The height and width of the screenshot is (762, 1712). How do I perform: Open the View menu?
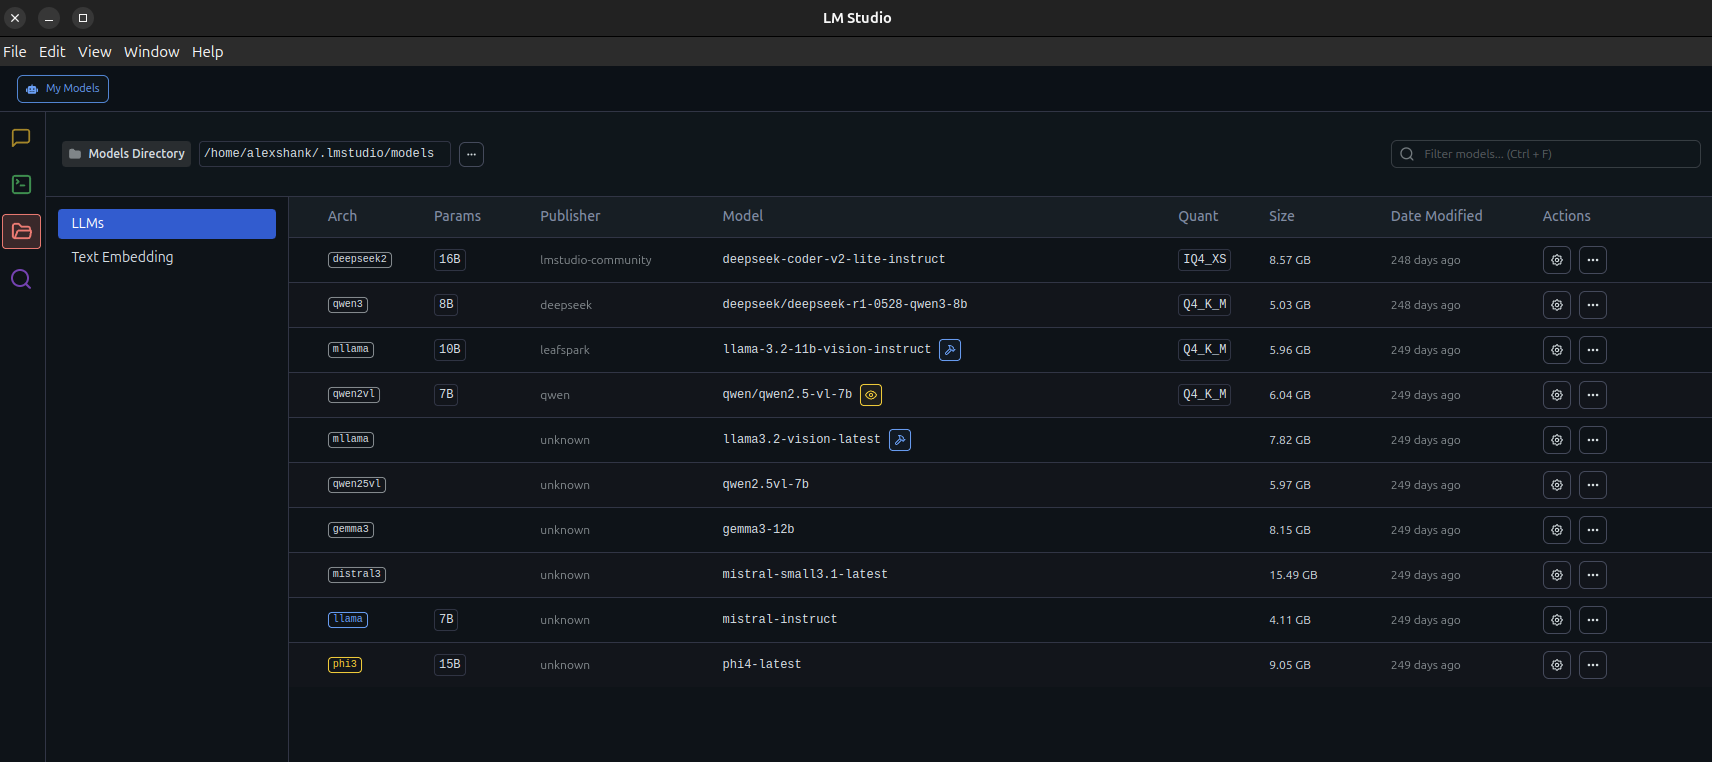tap(94, 52)
